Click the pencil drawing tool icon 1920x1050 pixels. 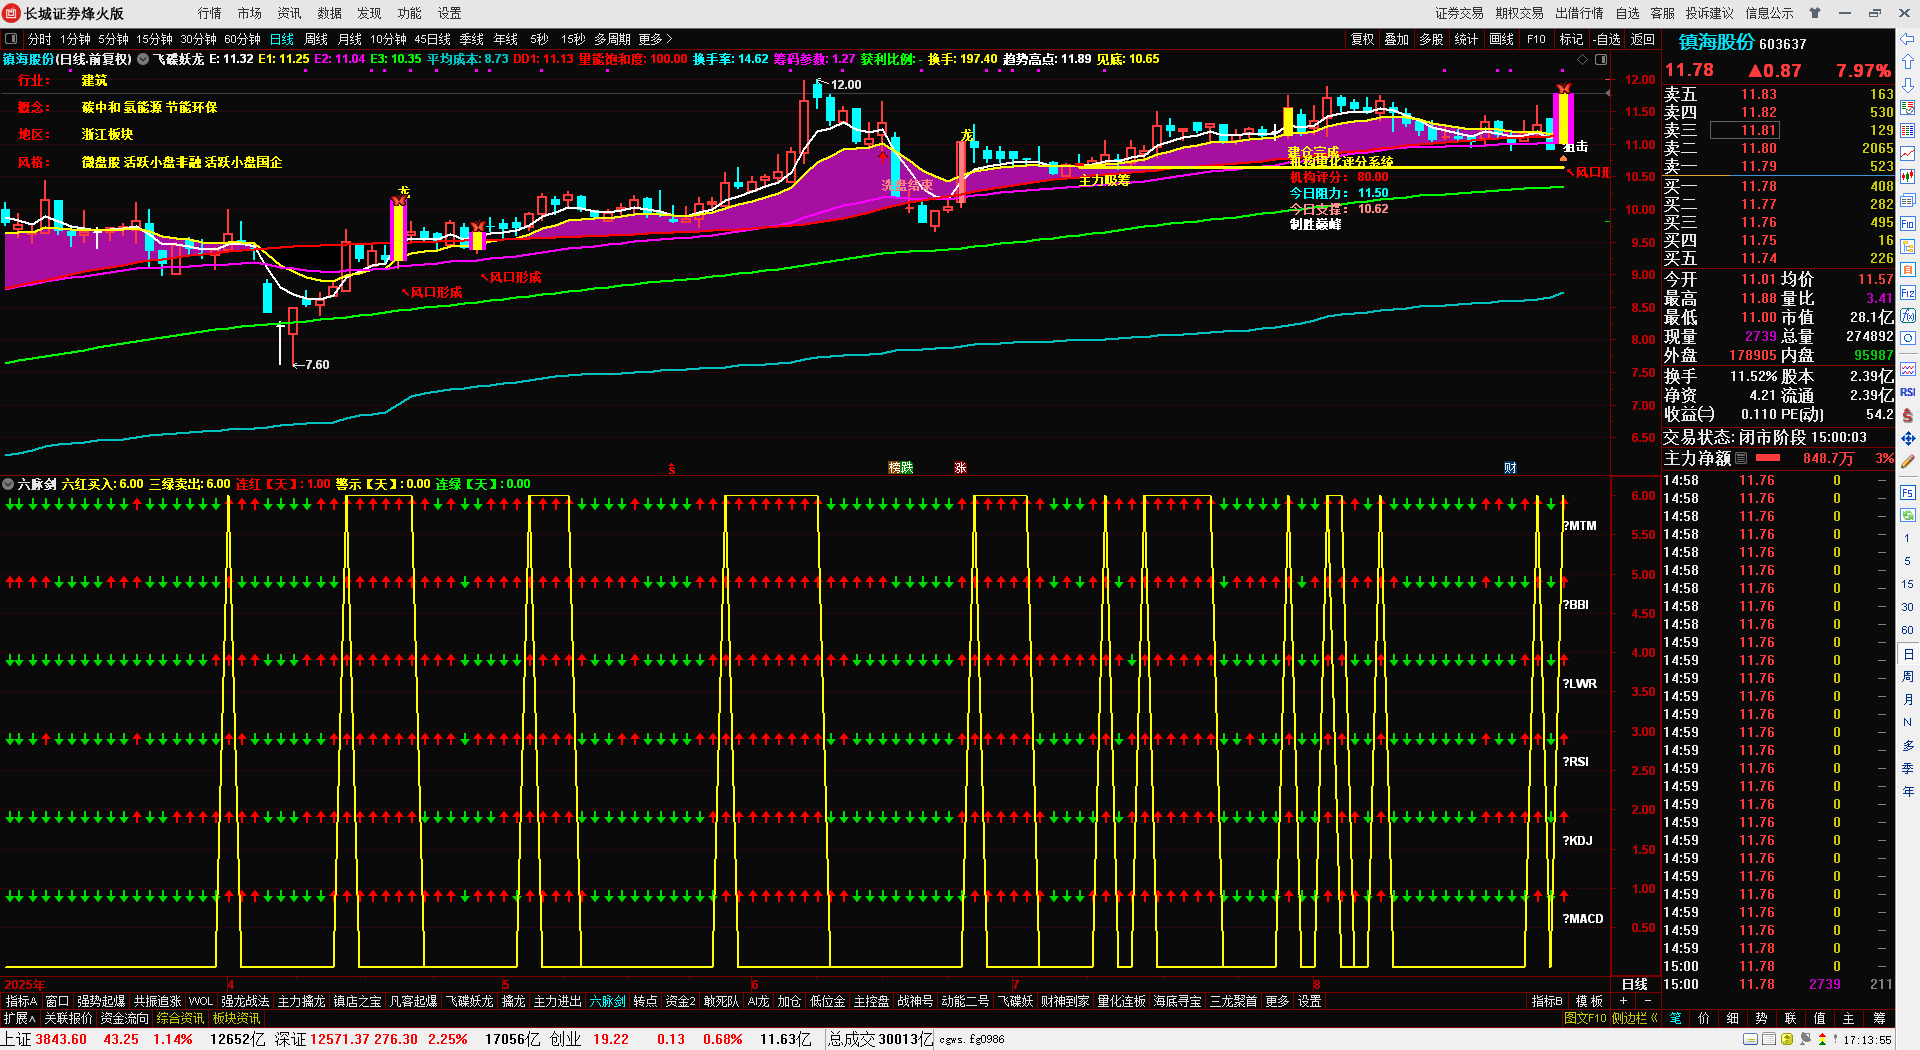click(x=1908, y=462)
